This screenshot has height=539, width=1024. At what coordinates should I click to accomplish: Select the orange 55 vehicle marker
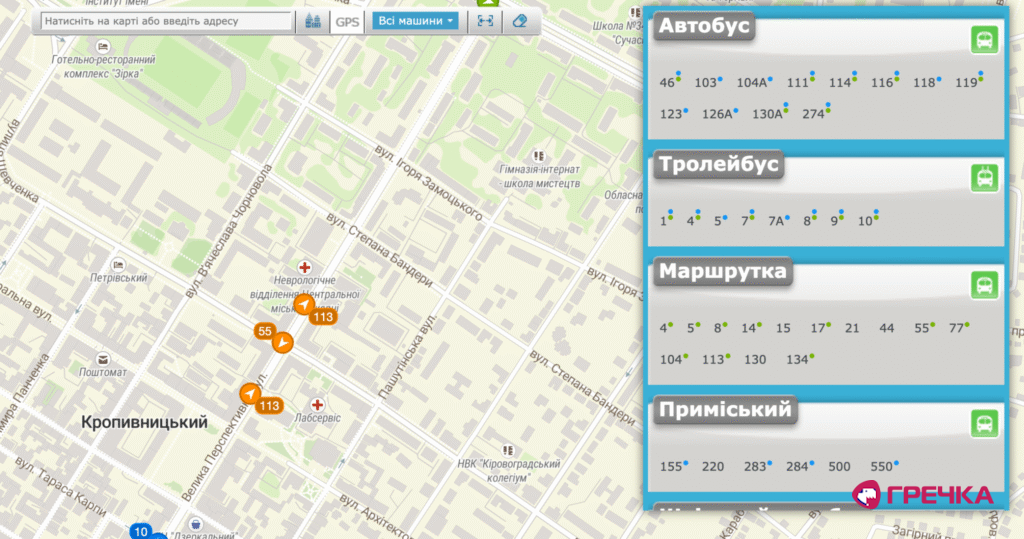coord(264,331)
